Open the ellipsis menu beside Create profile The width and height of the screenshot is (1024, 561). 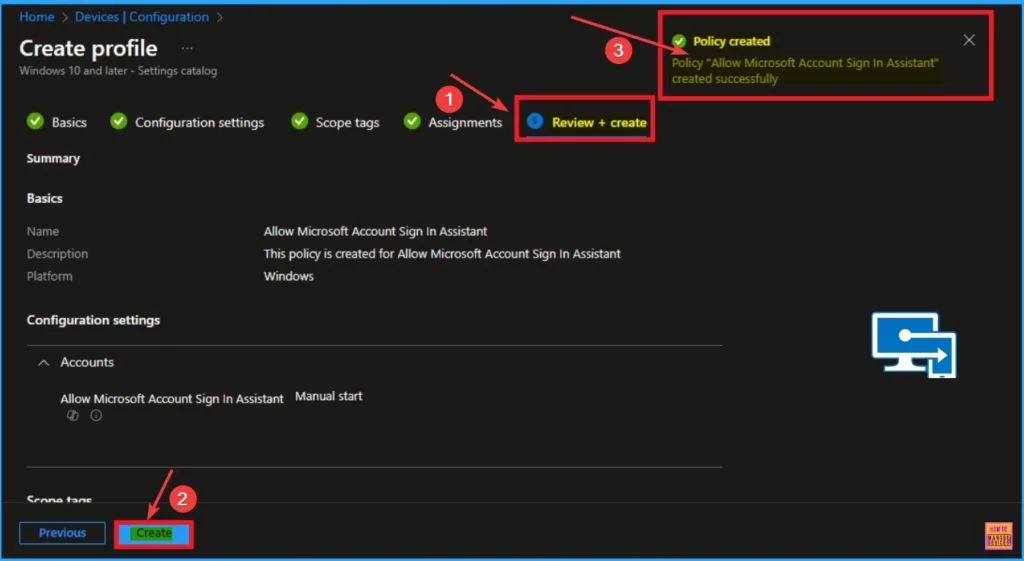point(187,48)
